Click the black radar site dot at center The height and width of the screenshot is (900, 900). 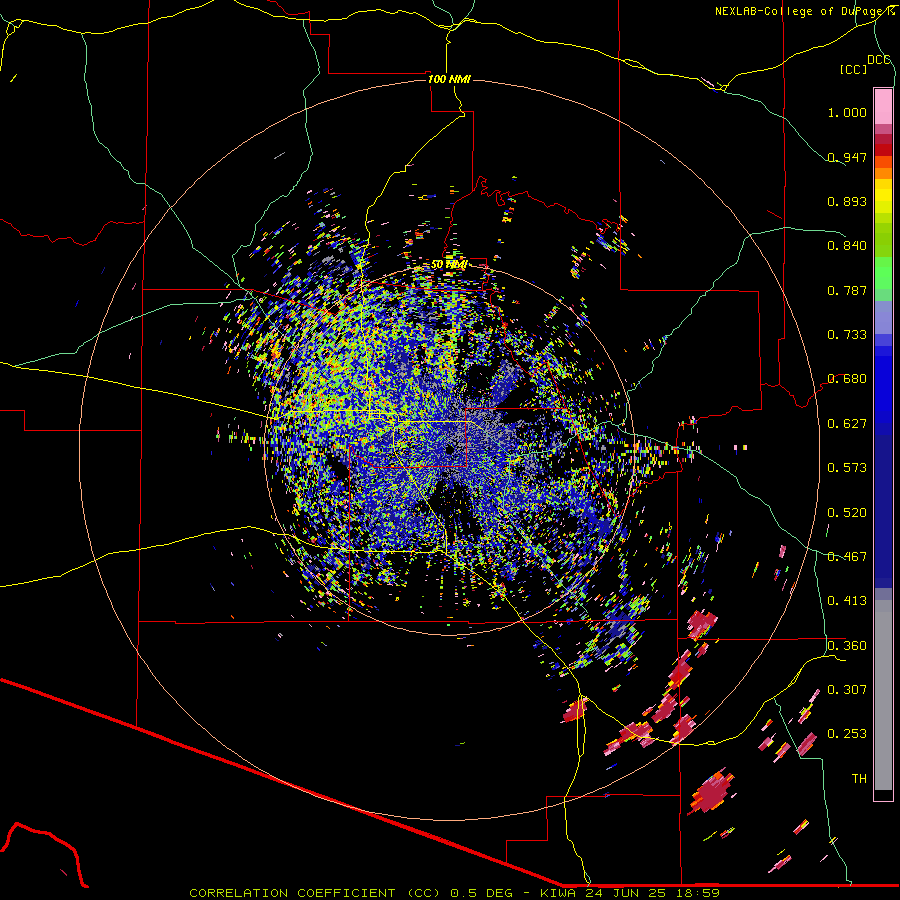(x=450, y=449)
